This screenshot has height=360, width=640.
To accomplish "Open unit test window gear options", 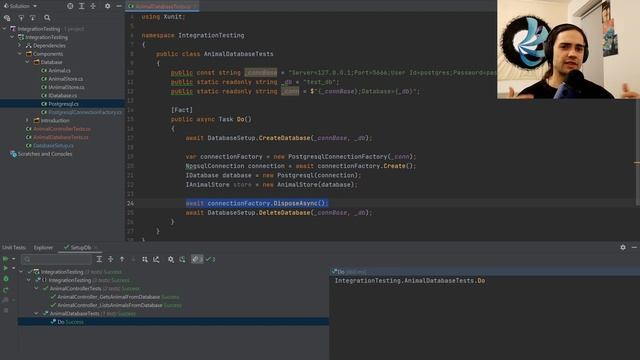I will pos(623,247).
